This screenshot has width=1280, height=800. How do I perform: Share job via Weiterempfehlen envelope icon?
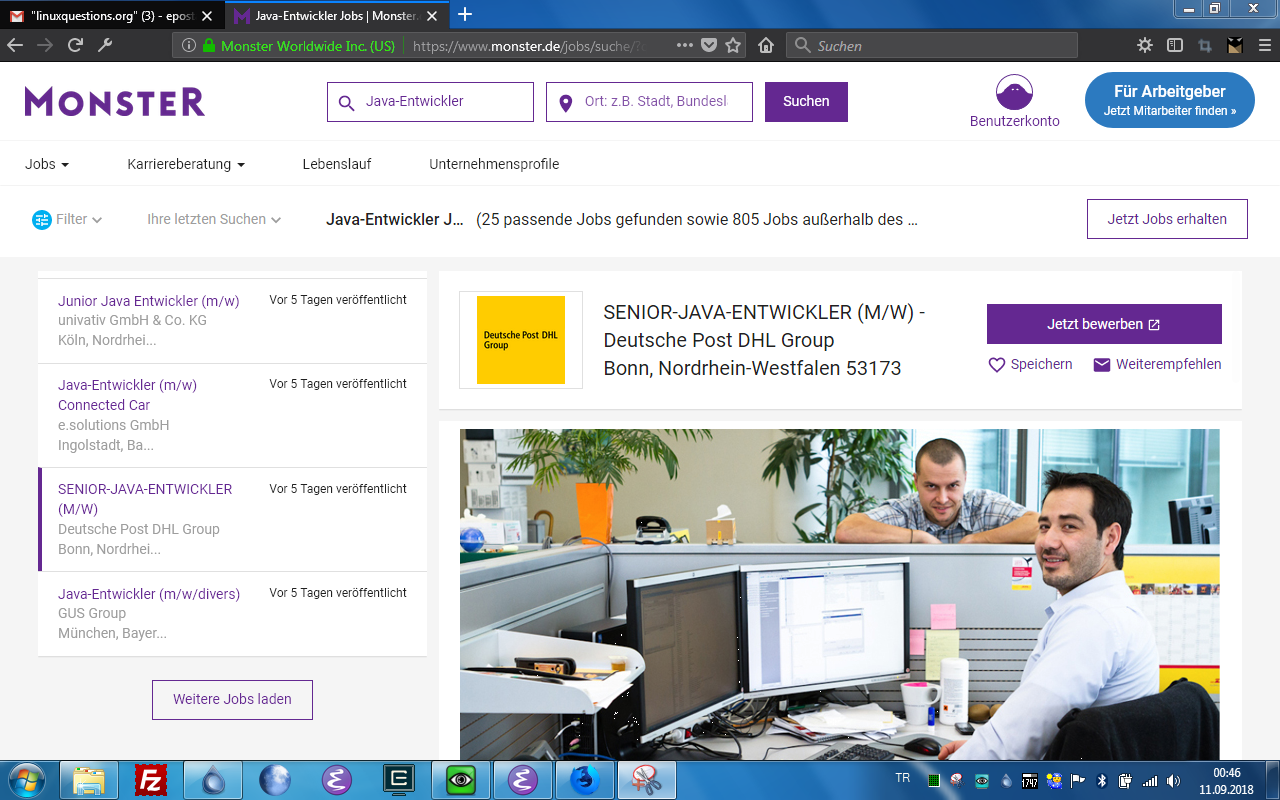[1102, 365]
